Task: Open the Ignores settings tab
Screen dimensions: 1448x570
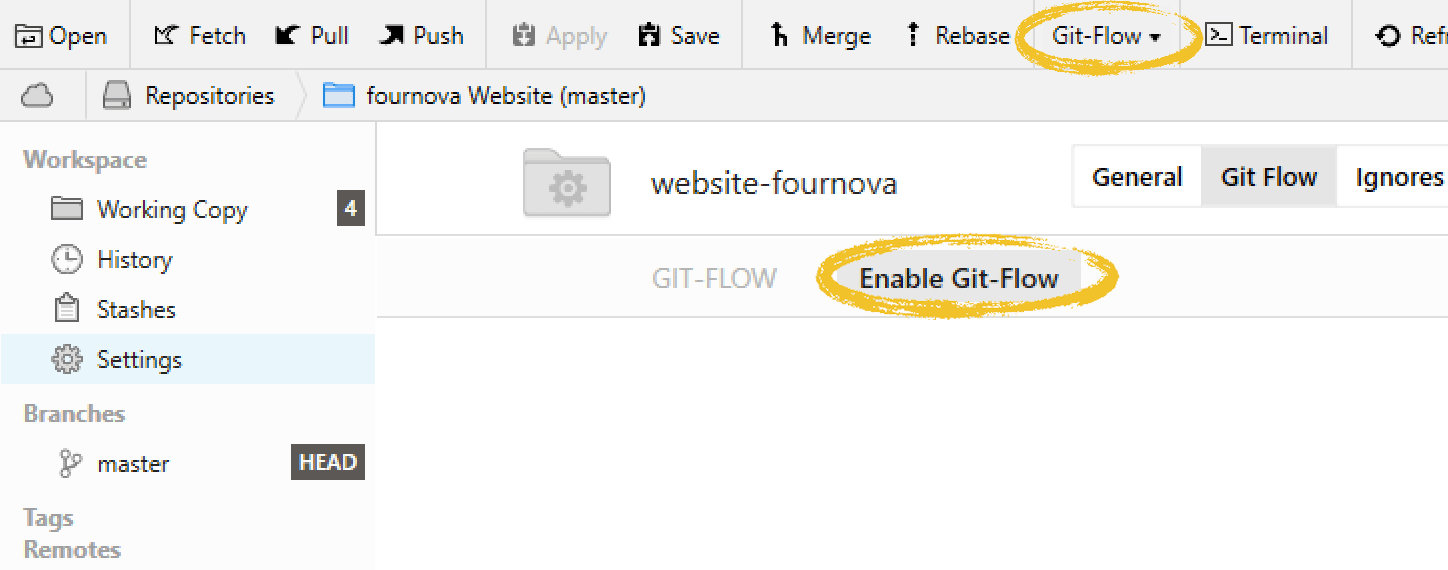Action: point(1398,178)
